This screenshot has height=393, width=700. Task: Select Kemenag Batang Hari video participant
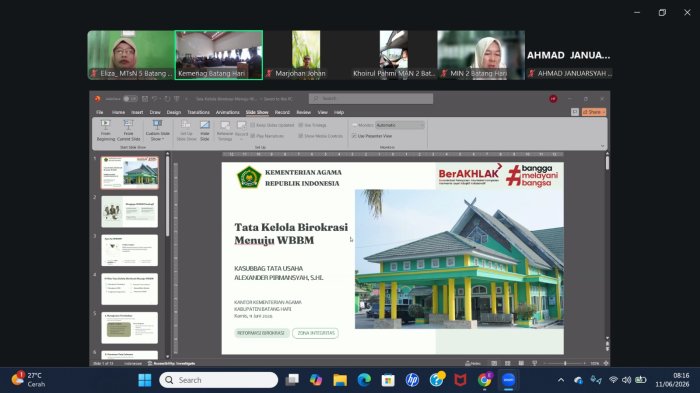(219, 55)
